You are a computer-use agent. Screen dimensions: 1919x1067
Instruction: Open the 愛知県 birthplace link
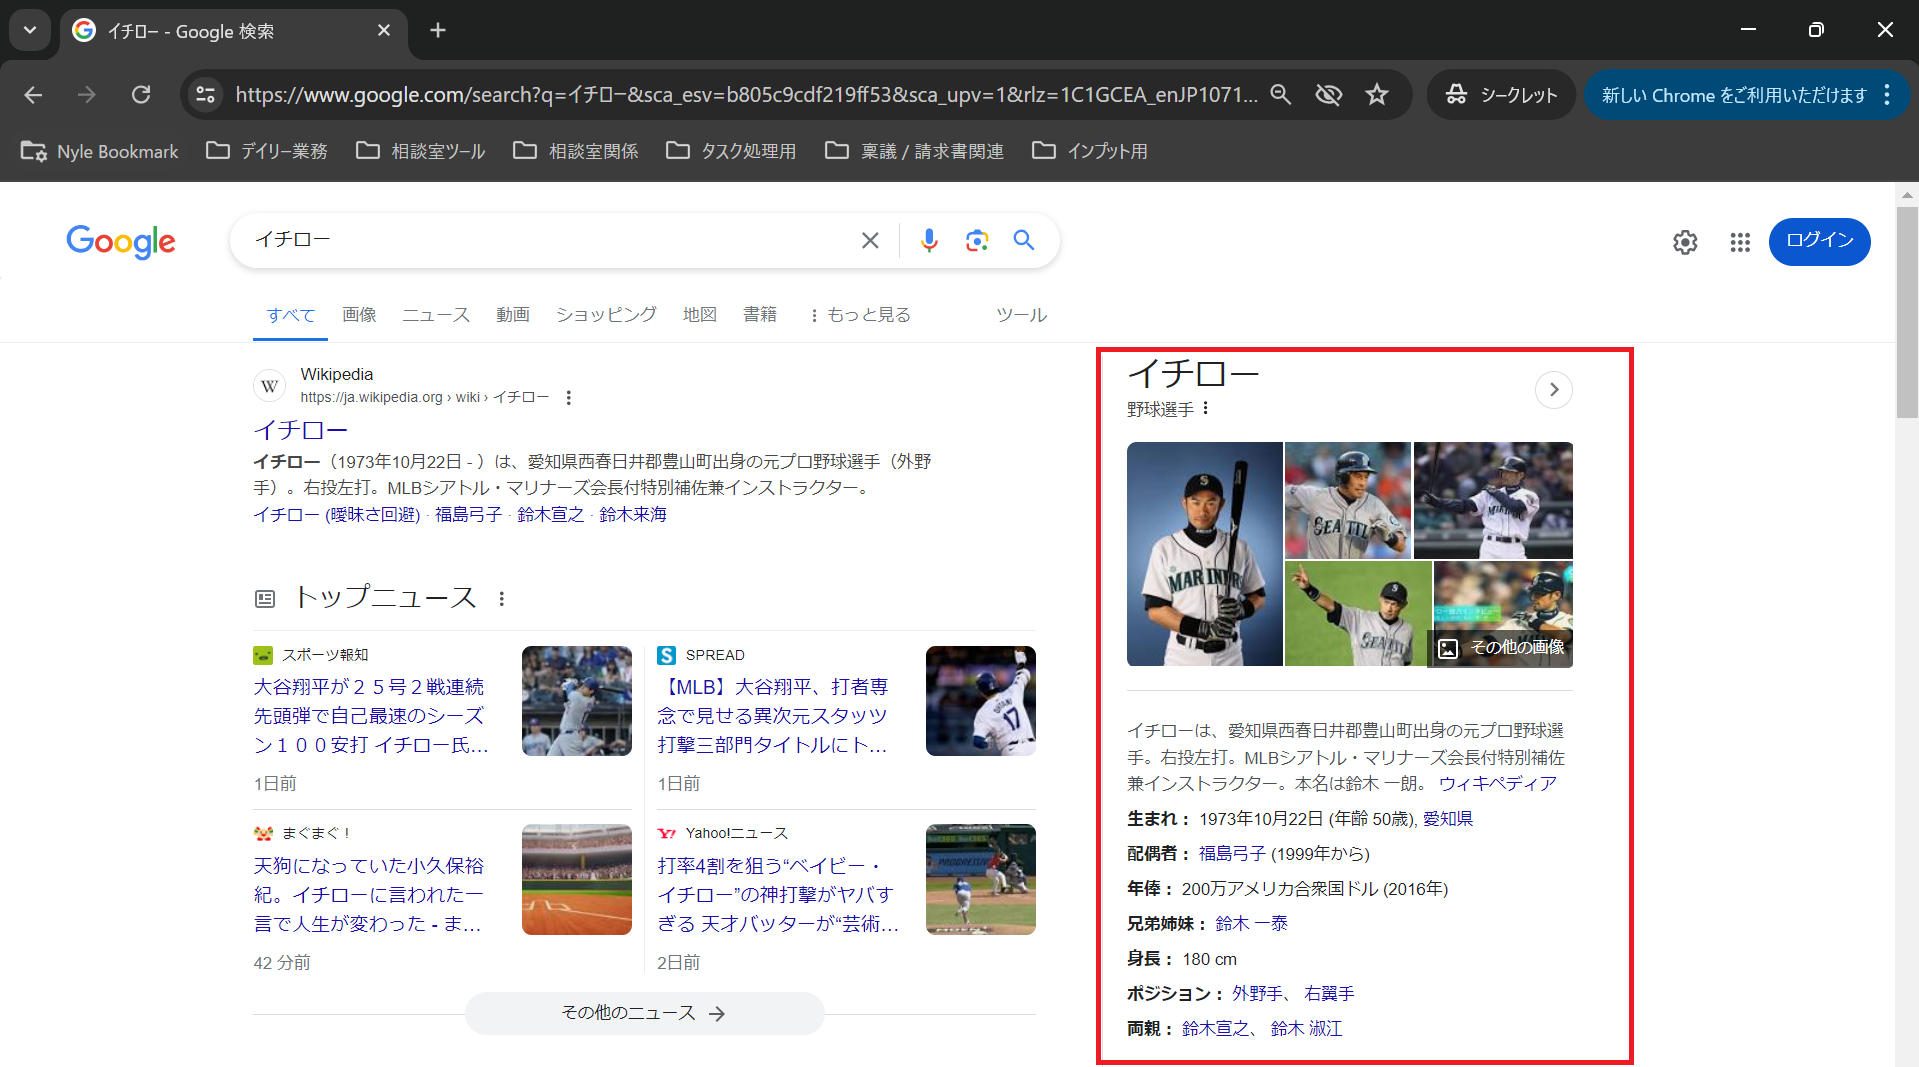click(1448, 819)
